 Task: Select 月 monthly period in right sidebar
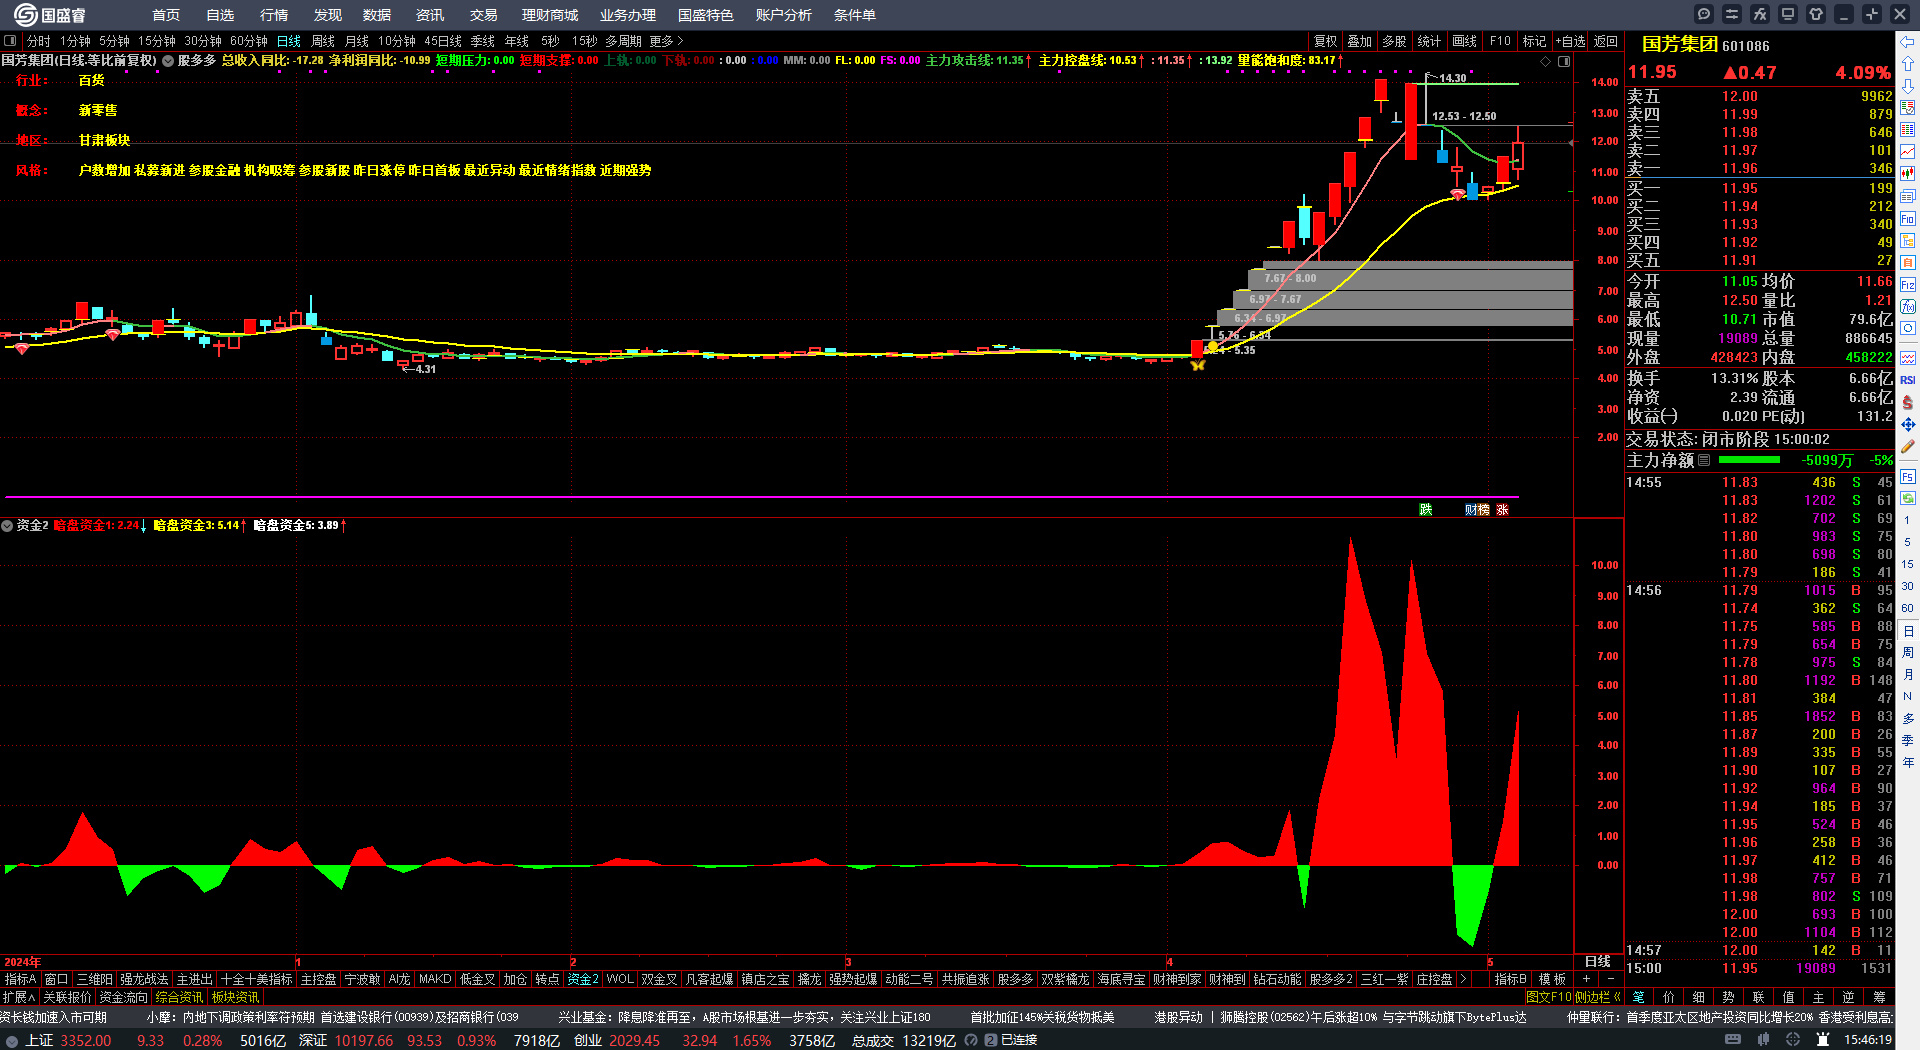[x=1908, y=674]
